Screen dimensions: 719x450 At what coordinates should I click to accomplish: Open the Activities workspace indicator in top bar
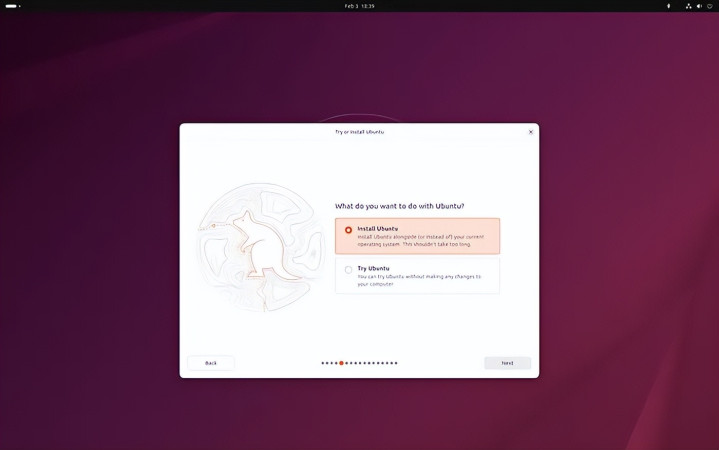pos(12,6)
